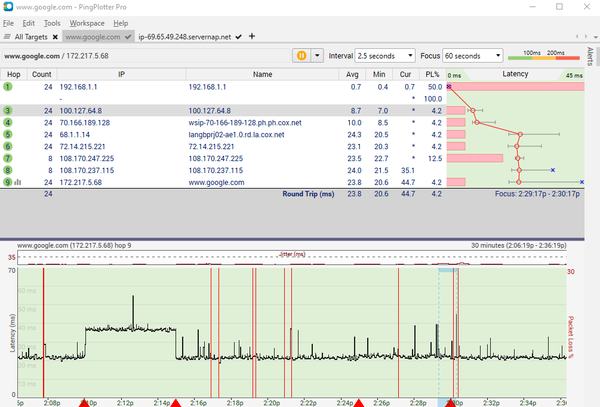Select hop 1 green circle icon
The height and width of the screenshot is (407, 600).
point(8,87)
